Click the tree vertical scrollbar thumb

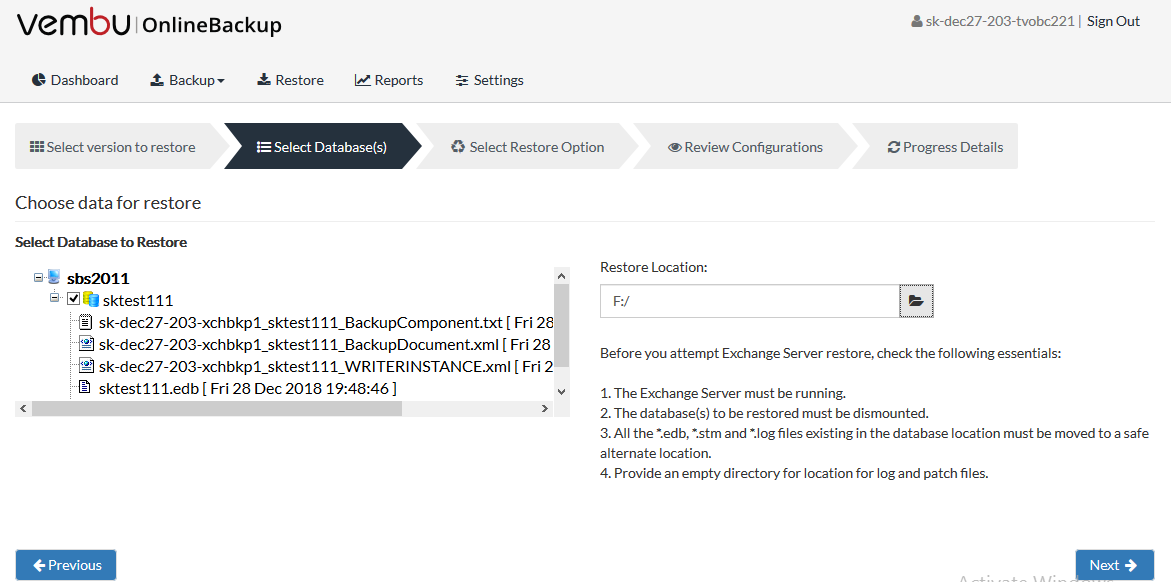(x=562, y=325)
